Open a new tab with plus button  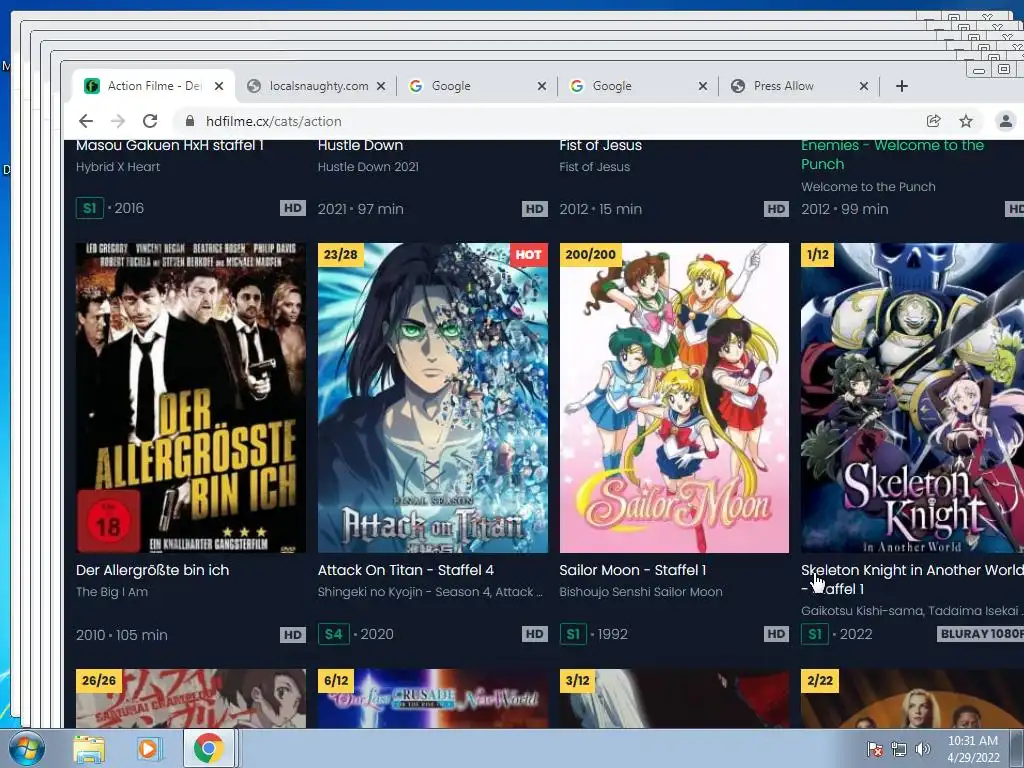click(902, 86)
